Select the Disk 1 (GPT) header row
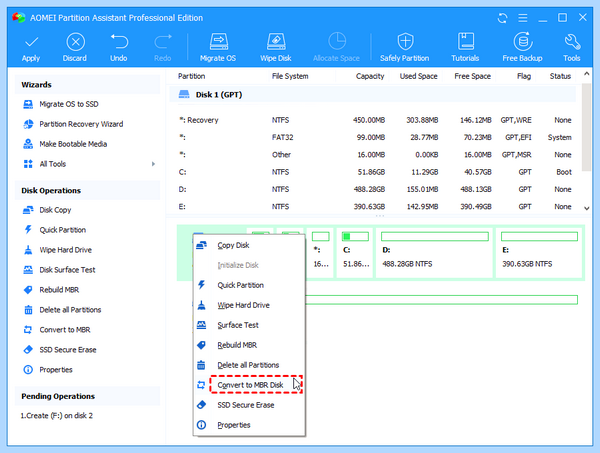Screen dimensions: 600x453 click(x=372, y=95)
